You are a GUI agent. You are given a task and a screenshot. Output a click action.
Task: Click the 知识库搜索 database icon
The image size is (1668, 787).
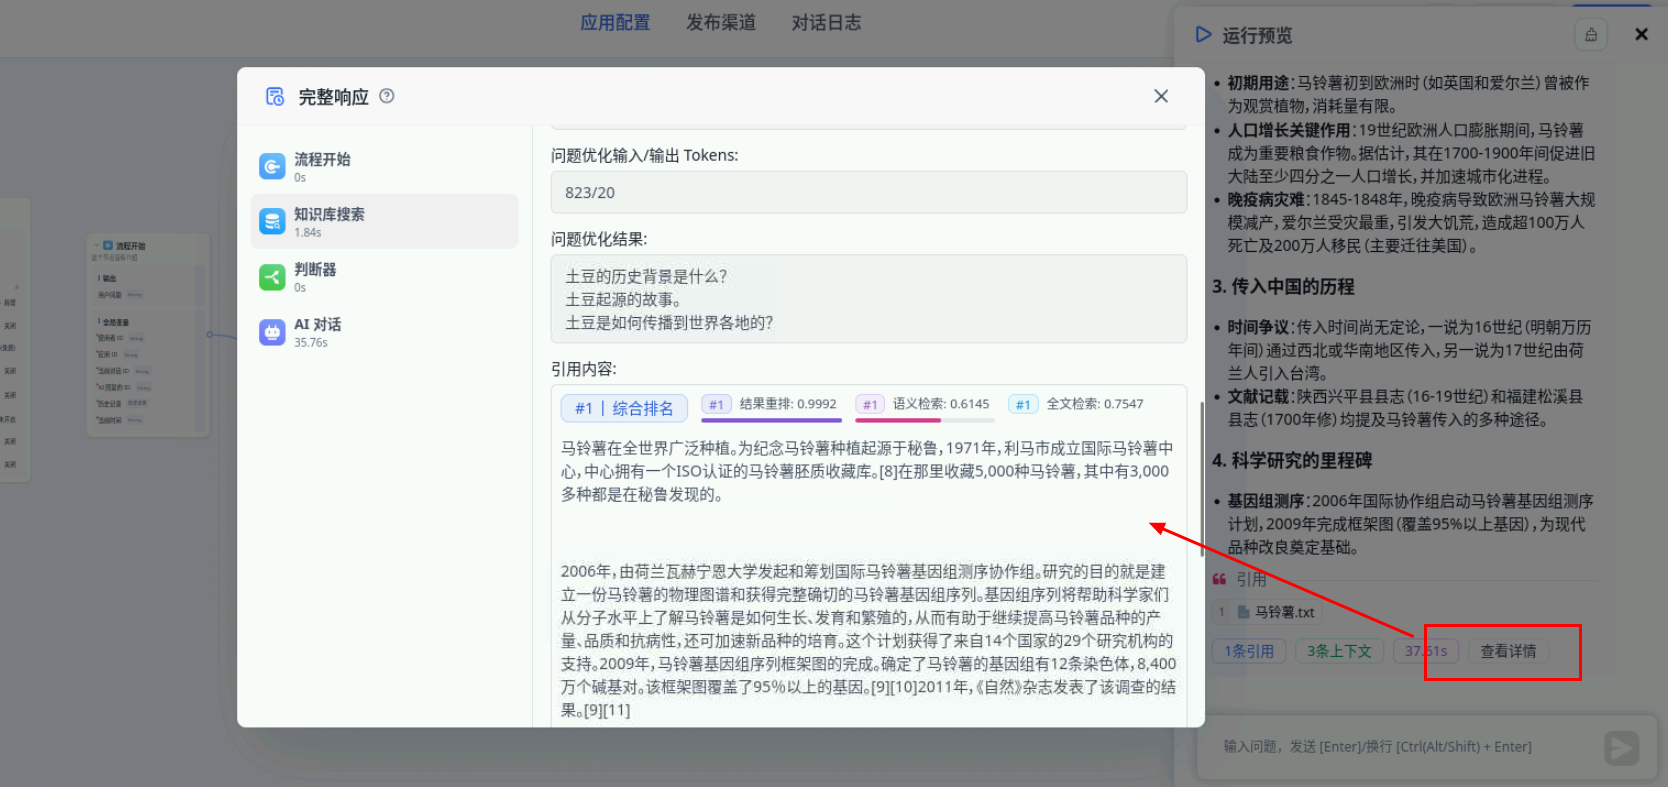pos(272,221)
